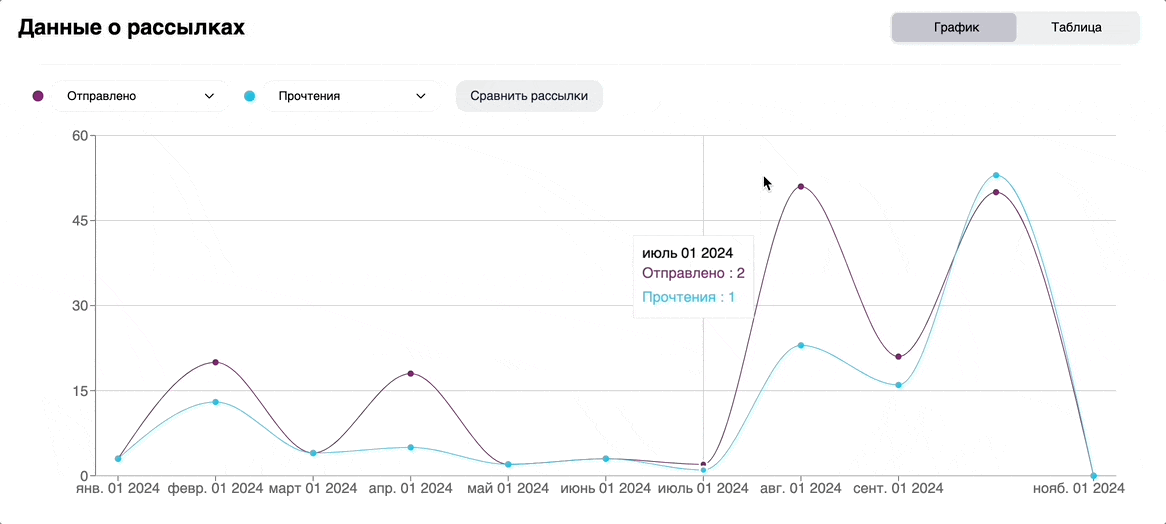Click the Прочтения point at сент. 01 2024
The width and height of the screenshot is (1166, 524).
coord(898,385)
